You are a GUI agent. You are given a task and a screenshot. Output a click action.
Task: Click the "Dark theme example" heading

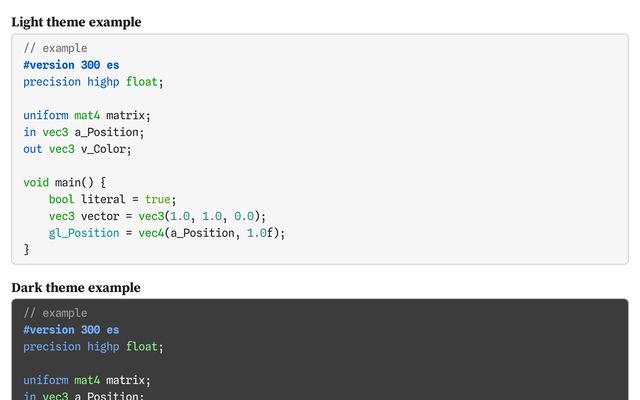[x=76, y=288]
